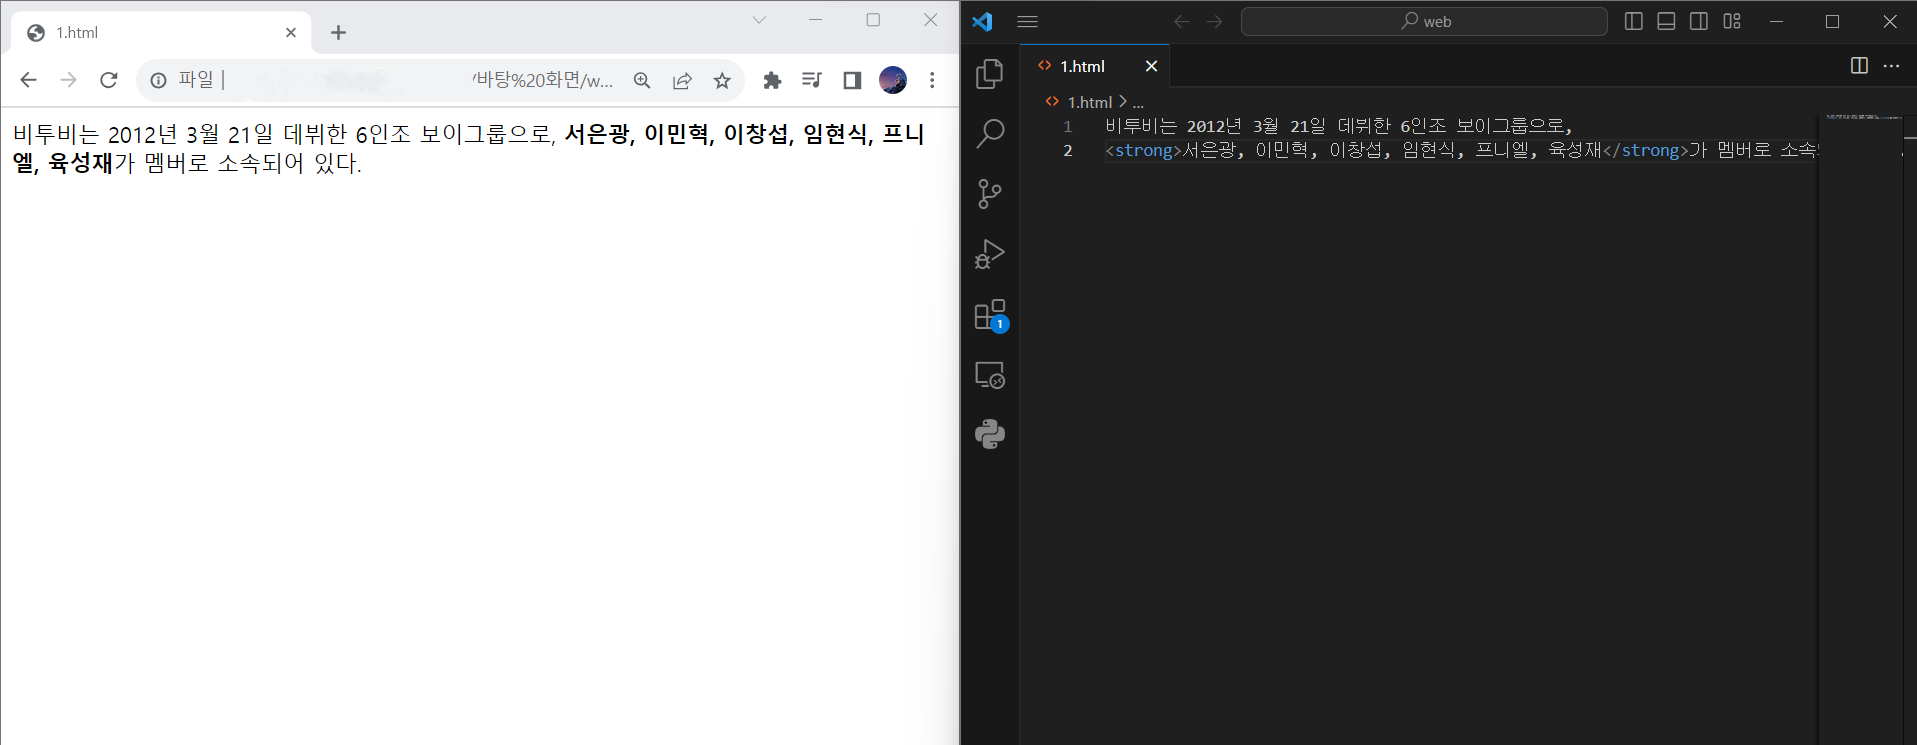
Task: Maximize the Chrome window
Action: (x=873, y=20)
